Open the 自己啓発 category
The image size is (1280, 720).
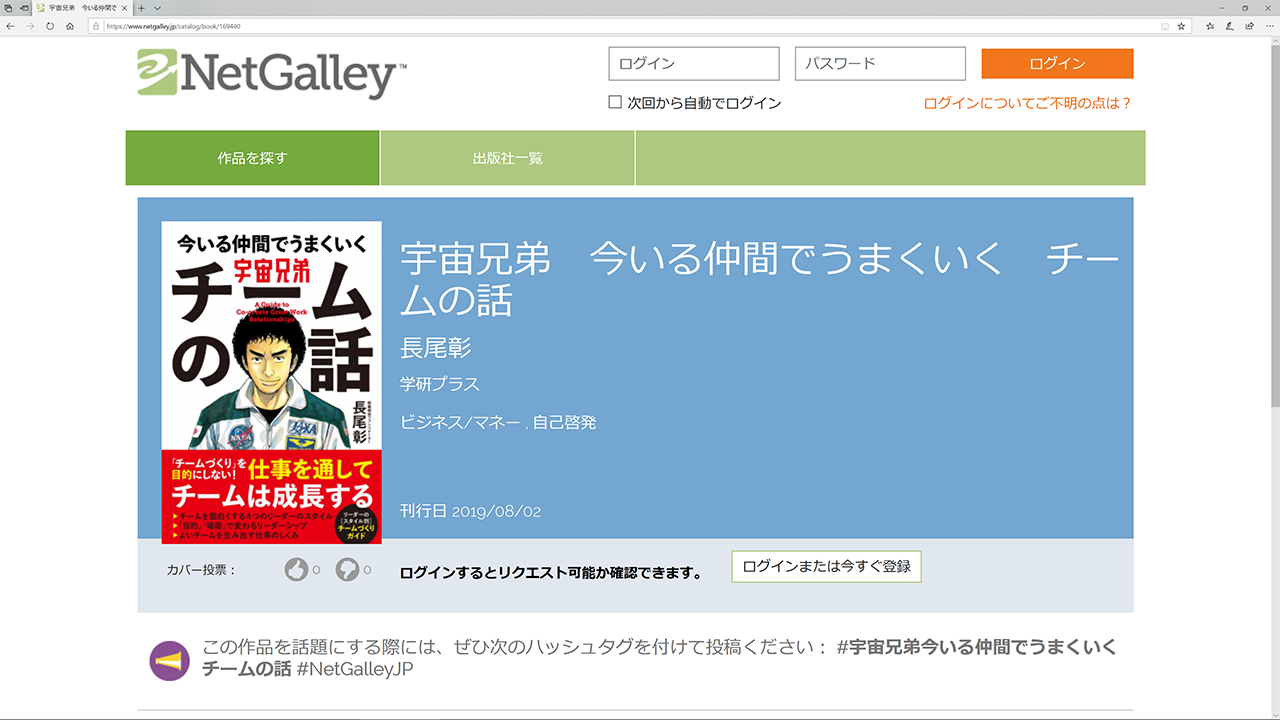click(x=564, y=423)
